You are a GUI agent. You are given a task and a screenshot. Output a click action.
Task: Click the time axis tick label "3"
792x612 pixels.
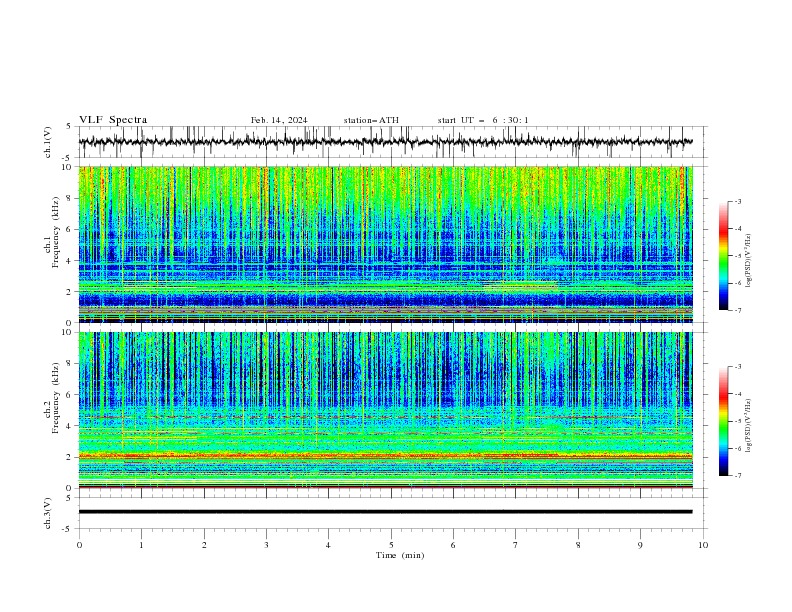click(266, 545)
